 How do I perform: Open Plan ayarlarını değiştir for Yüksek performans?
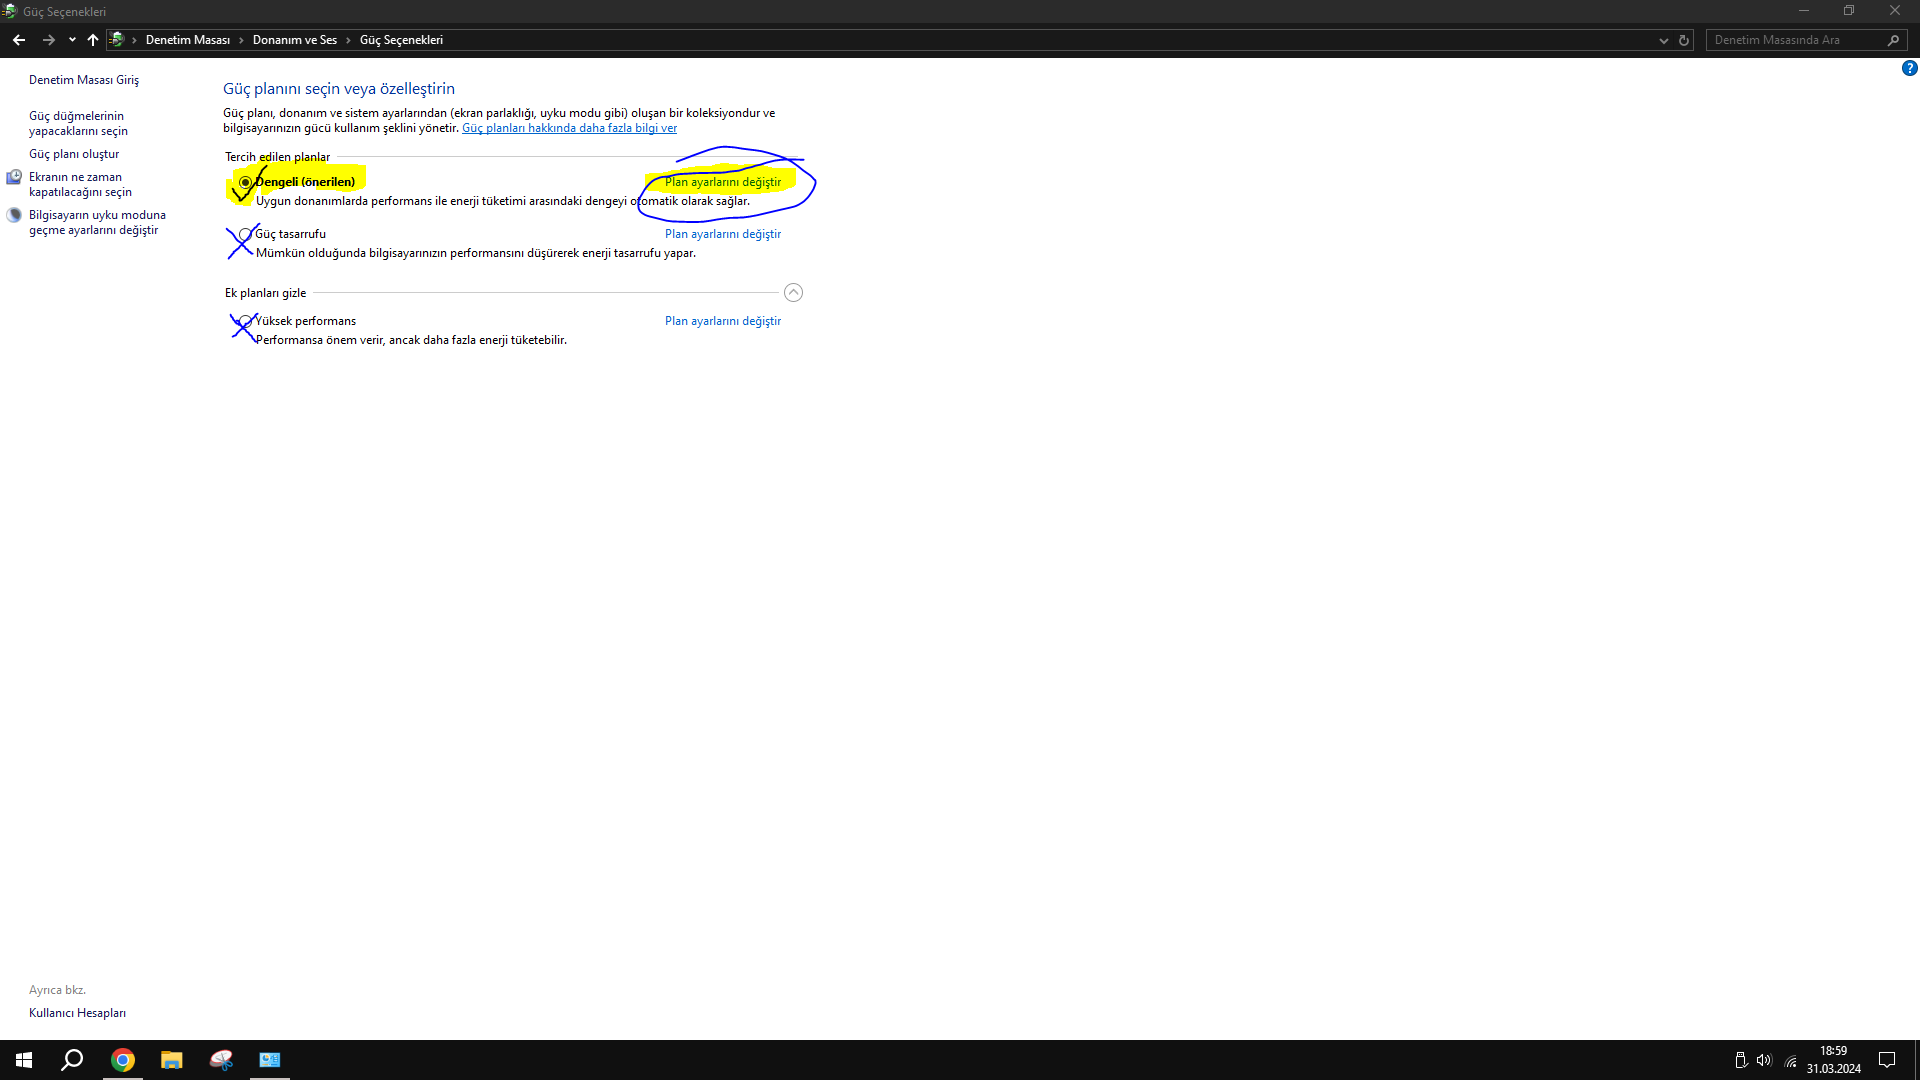click(x=722, y=321)
